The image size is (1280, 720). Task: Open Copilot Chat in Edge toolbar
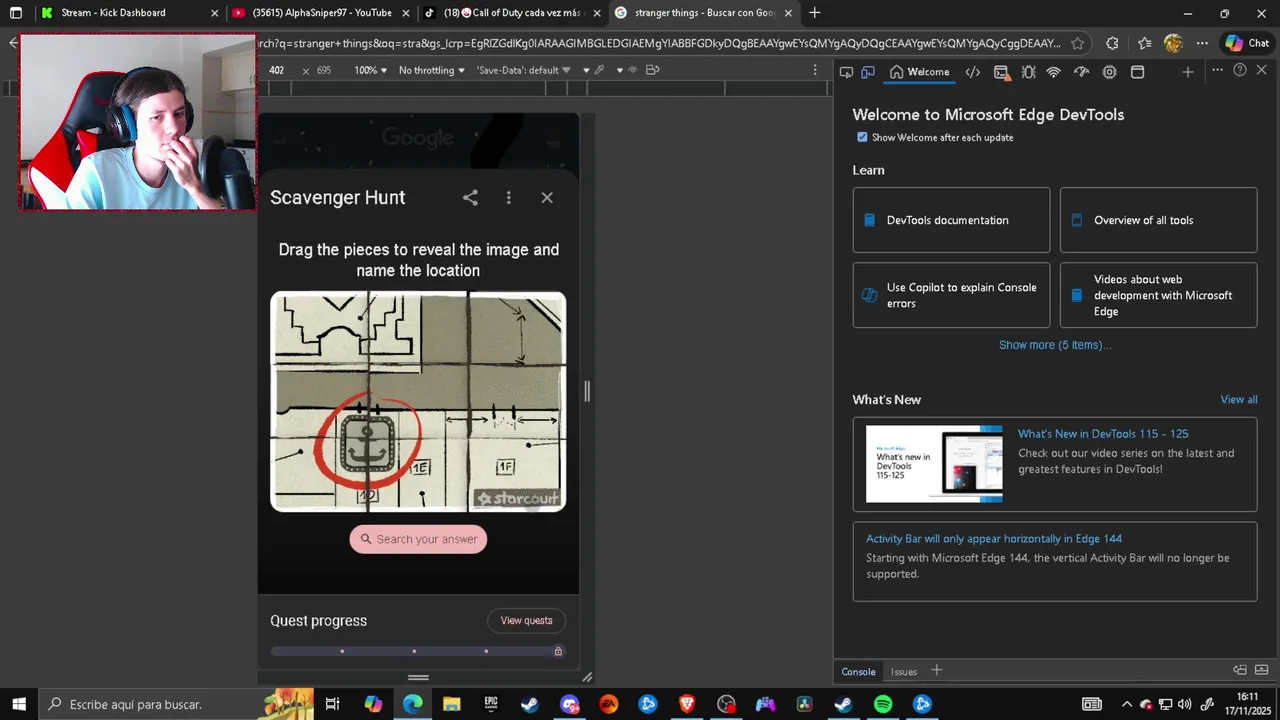point(1247,43)
